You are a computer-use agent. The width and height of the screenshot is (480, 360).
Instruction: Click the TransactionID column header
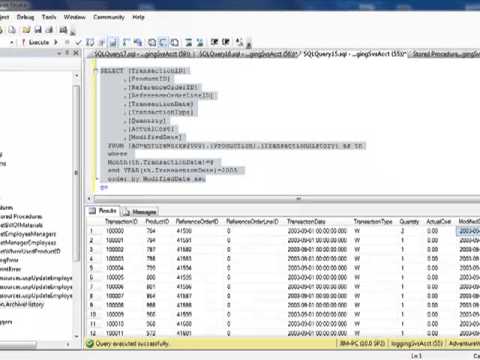(121, 221)
